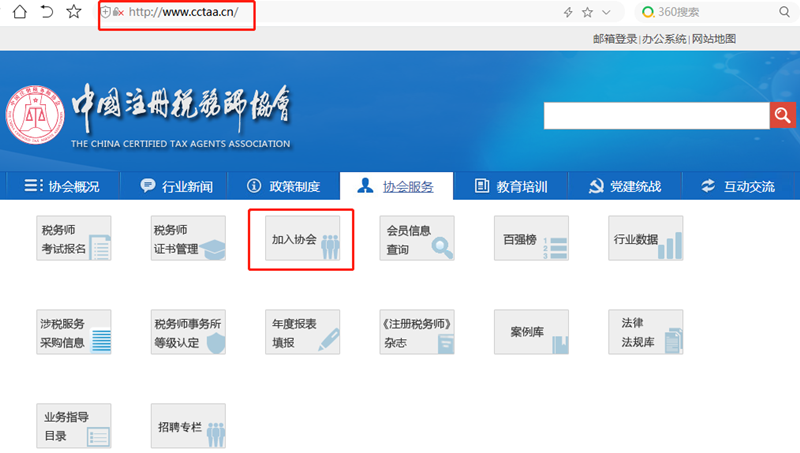800x453 pixels.
Task: Open the 招聘专栏 tile
Action: (188, 426)
